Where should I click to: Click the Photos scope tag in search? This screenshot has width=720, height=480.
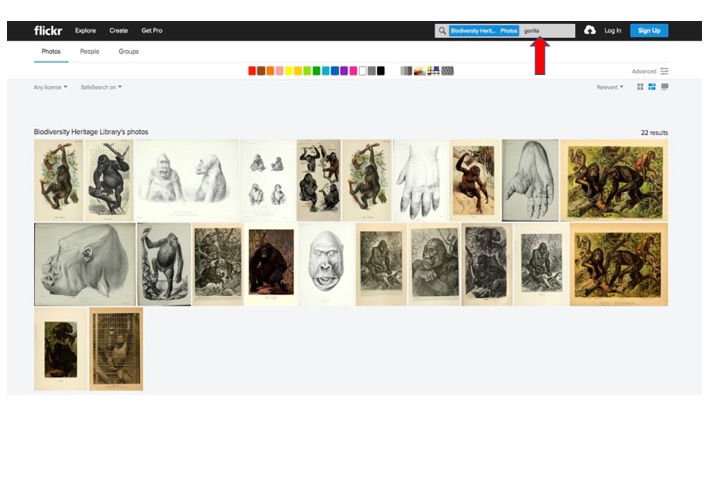pyautogui.click(x=509, y=31)
